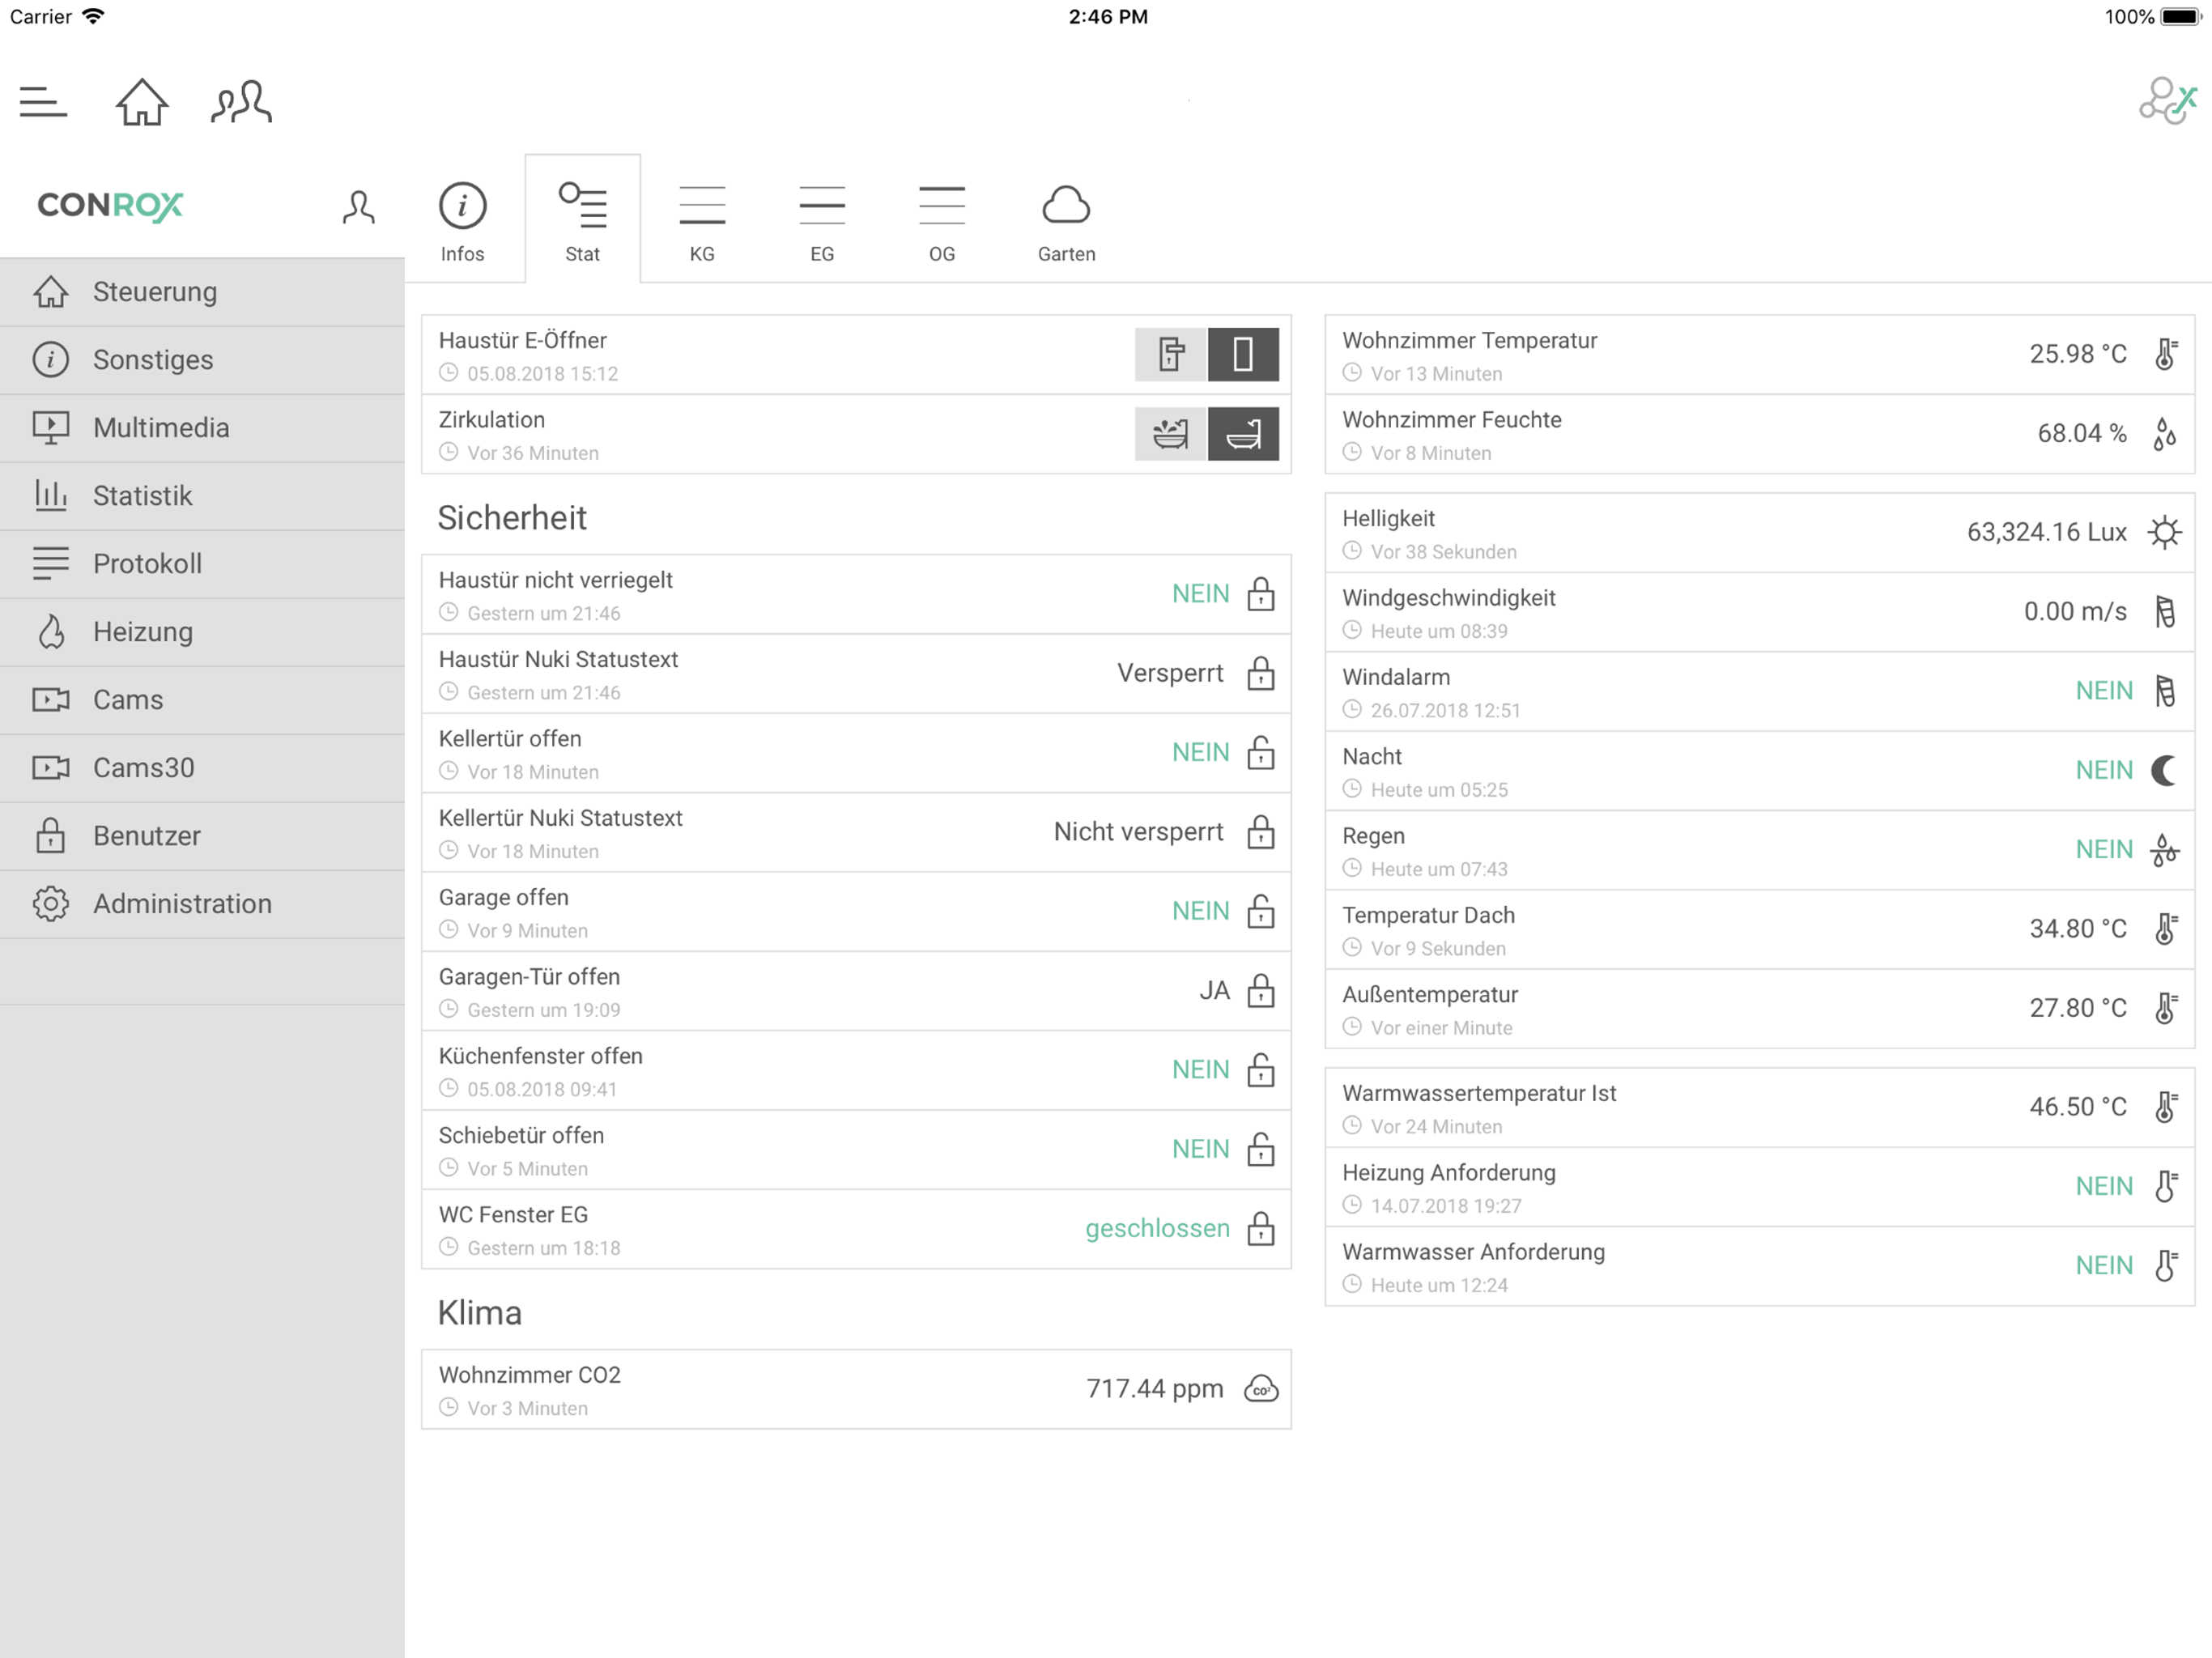The width and height of the screenshot is (2212, 1658).
Task: Click thermometer icon for Temperatur Dach
Action: (x=2165, y=929)
